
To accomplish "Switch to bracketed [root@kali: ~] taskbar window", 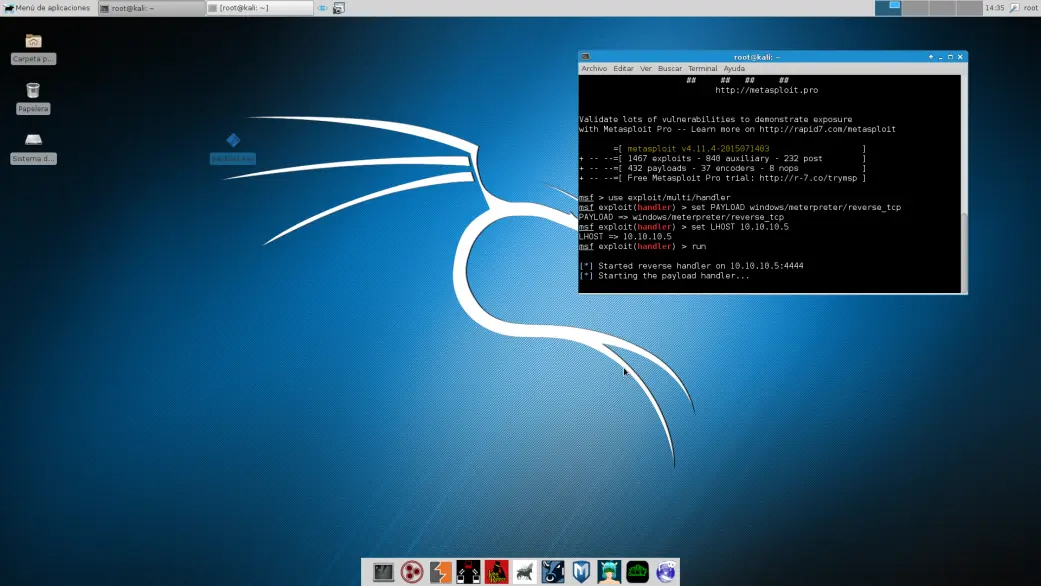I will (x=260, y=8).
